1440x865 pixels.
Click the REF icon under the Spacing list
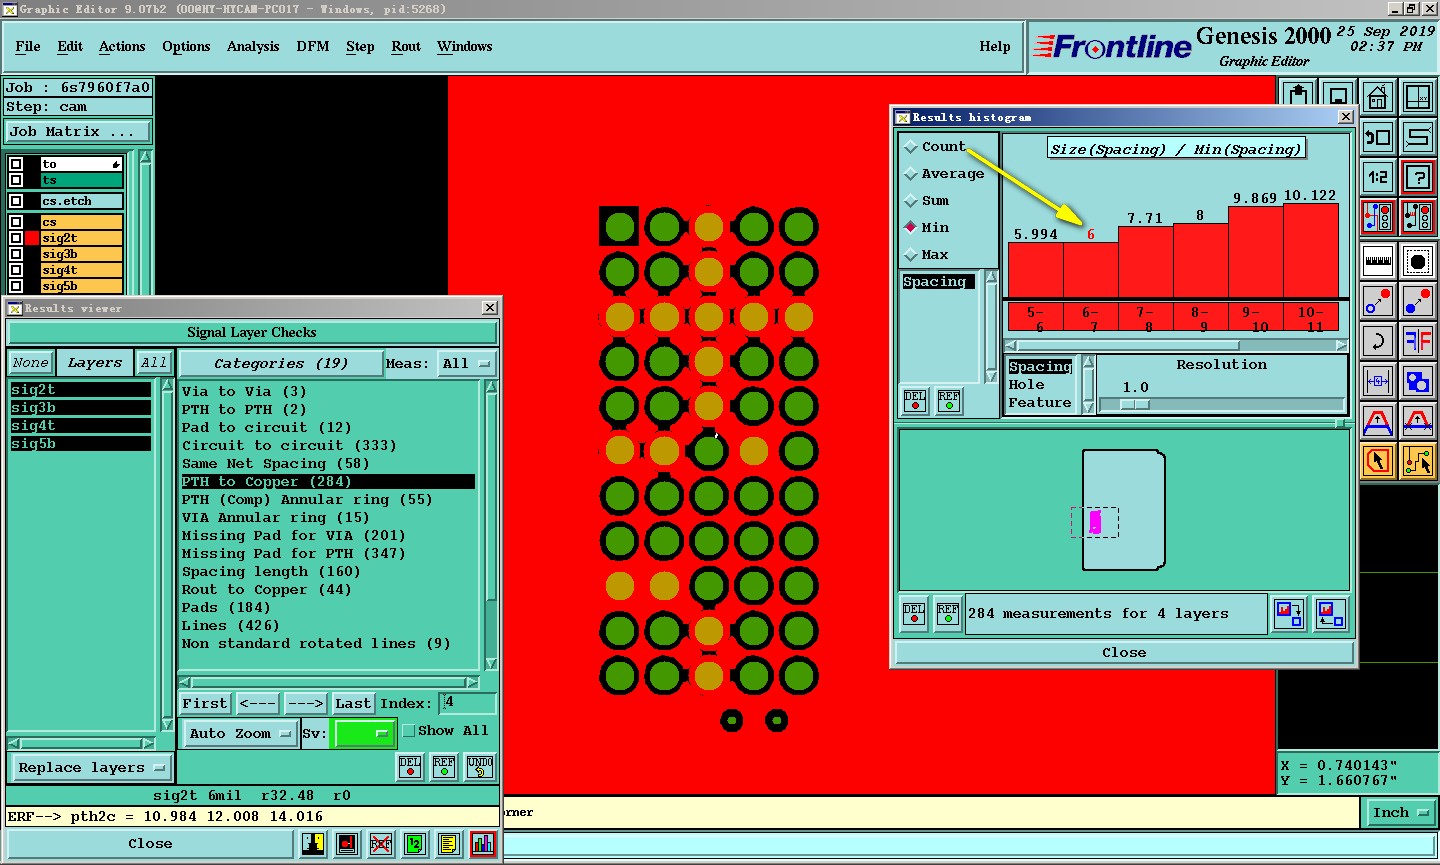[x=948, y=401]
